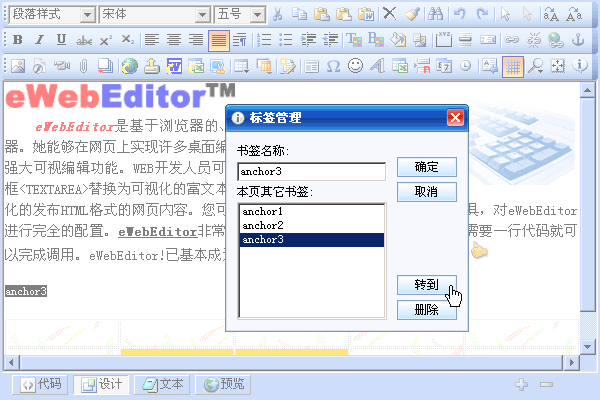Click the fullscreen maximize icon
This screenshot has height=400, width=600.
tap(558, 66)
